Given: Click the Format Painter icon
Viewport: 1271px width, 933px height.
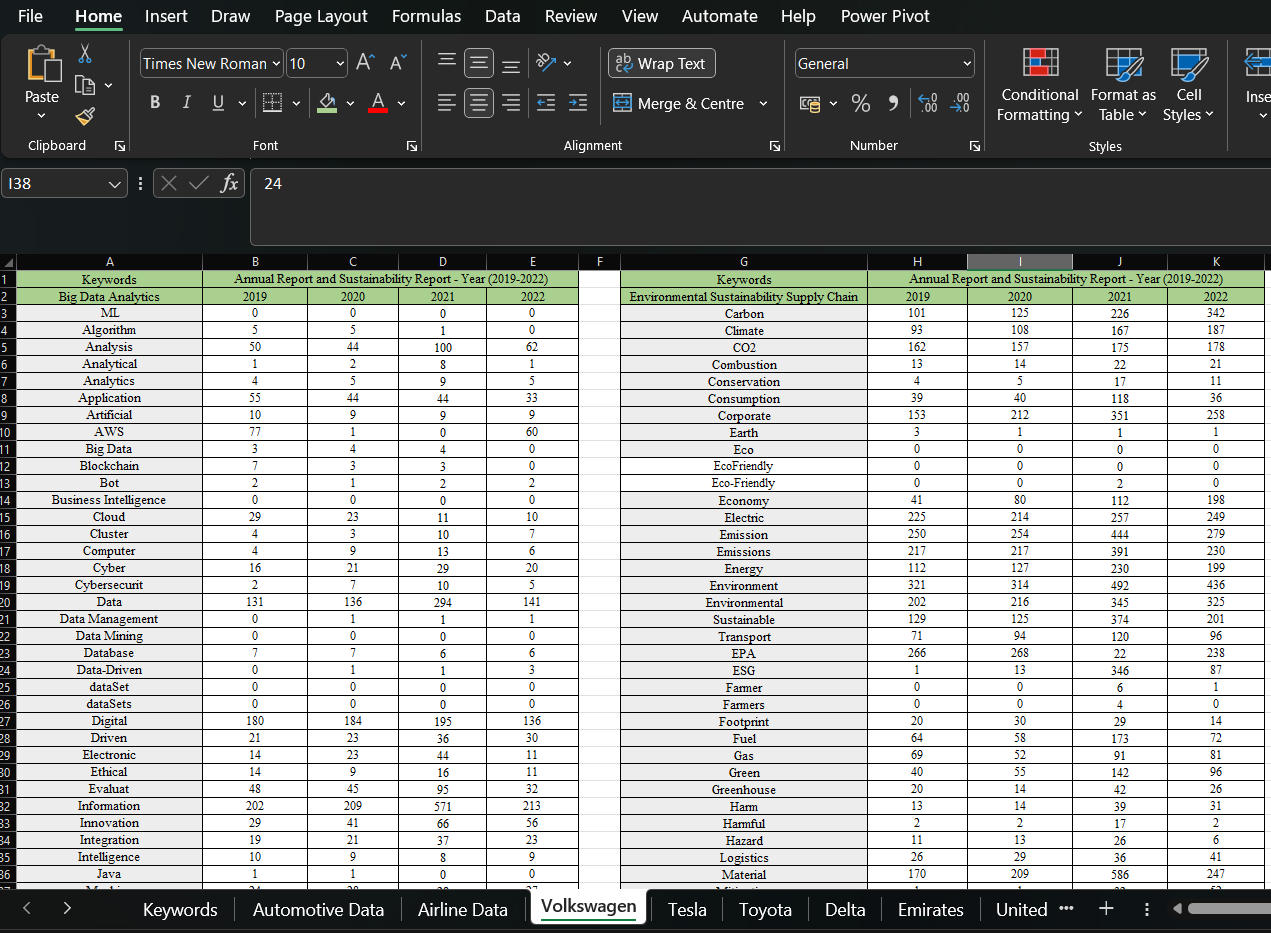Looking at the screenshot, I should [85, 116].
